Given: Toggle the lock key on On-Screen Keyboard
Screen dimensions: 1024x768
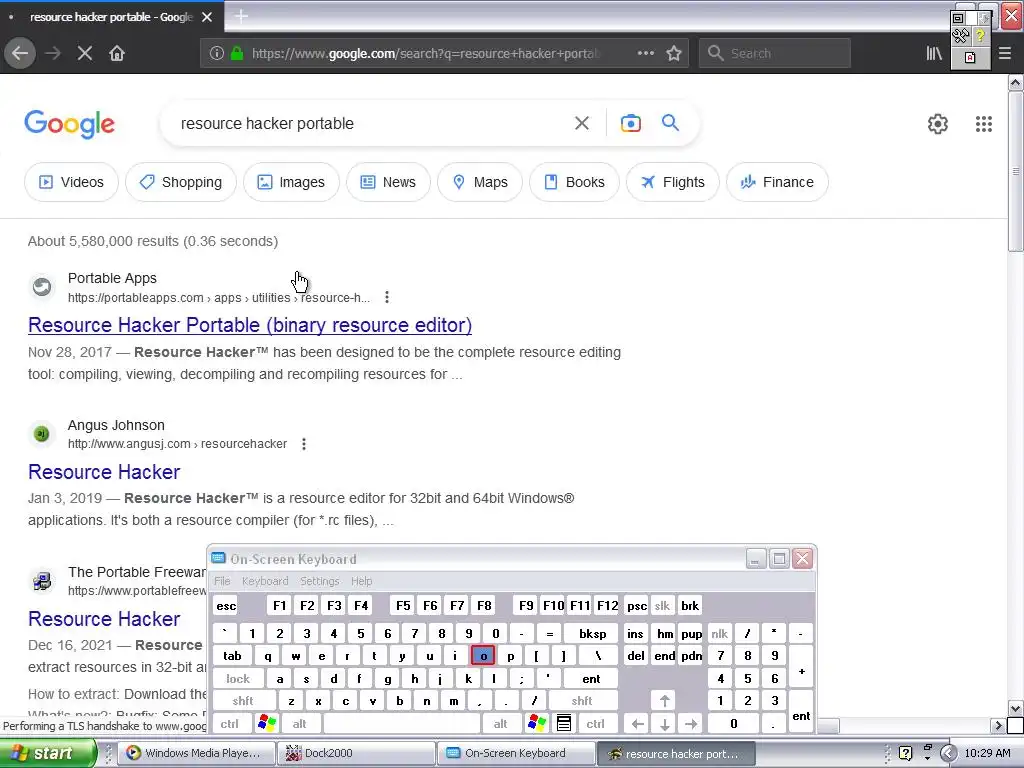Looking at the screenshot, I should click(238, 679).
